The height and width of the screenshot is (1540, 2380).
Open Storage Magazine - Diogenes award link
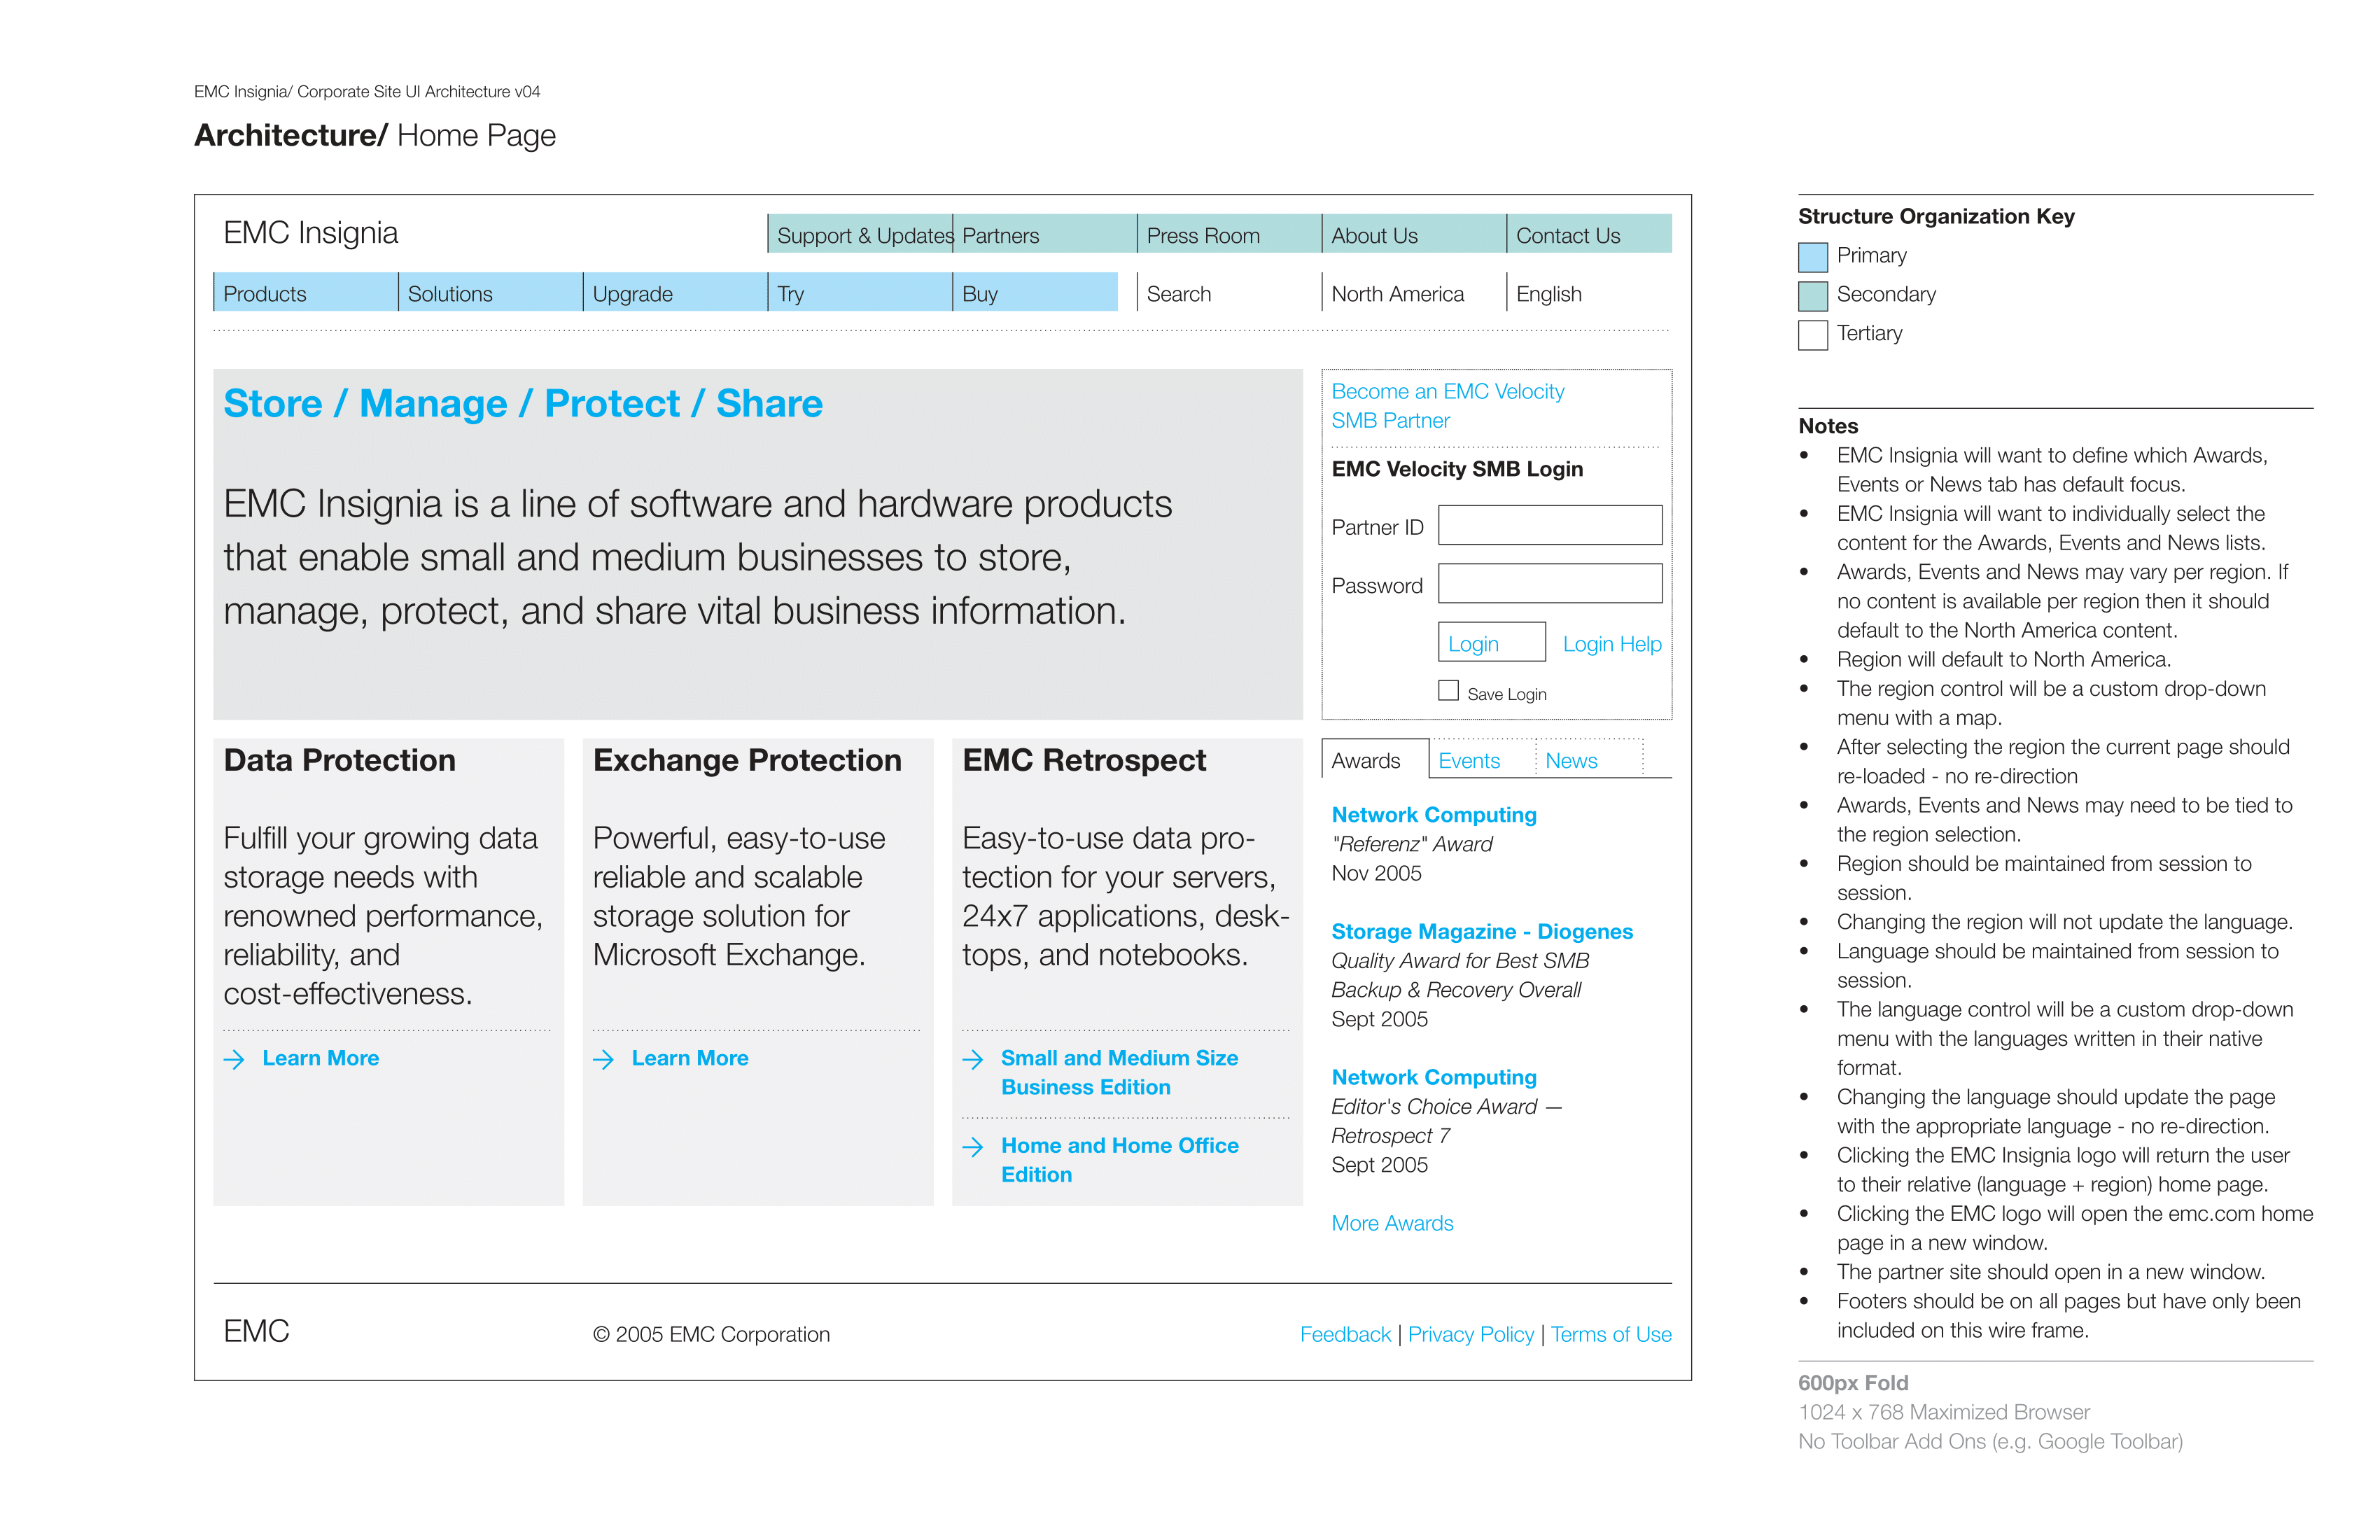click(x=1481, y=932)
